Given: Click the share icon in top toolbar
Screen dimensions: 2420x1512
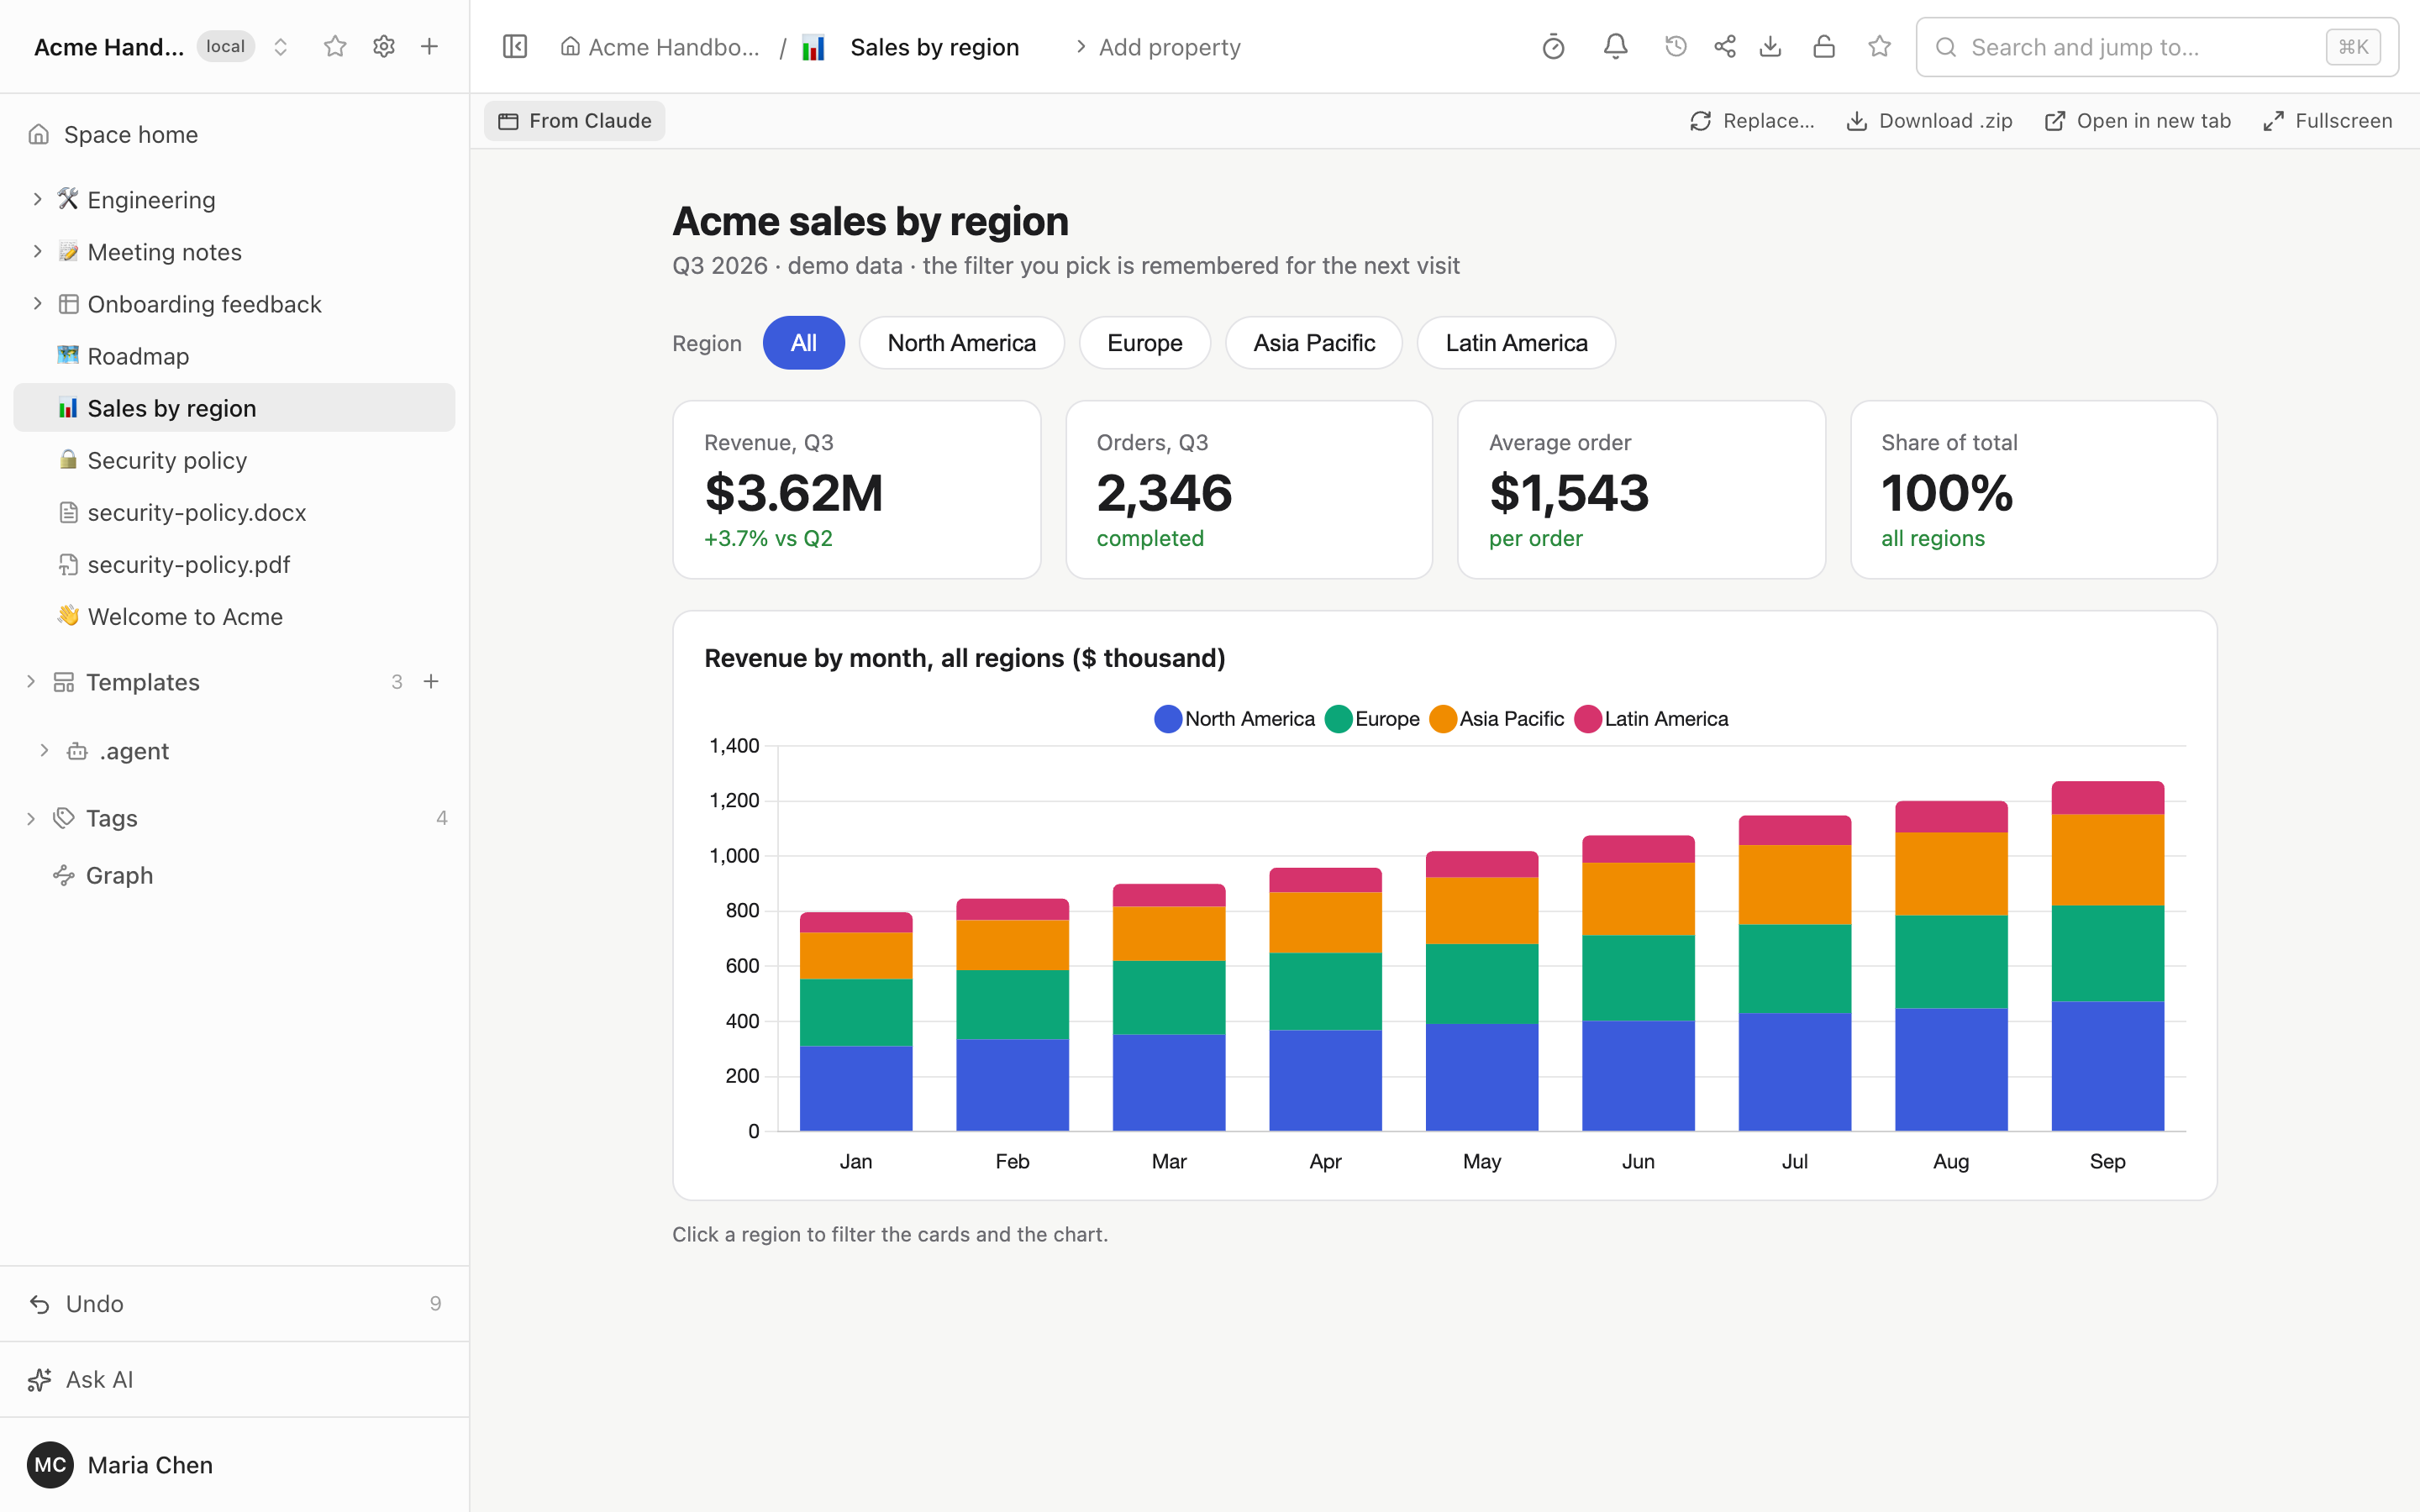Looking at the screenshot, I should (x=1725, y=47).
